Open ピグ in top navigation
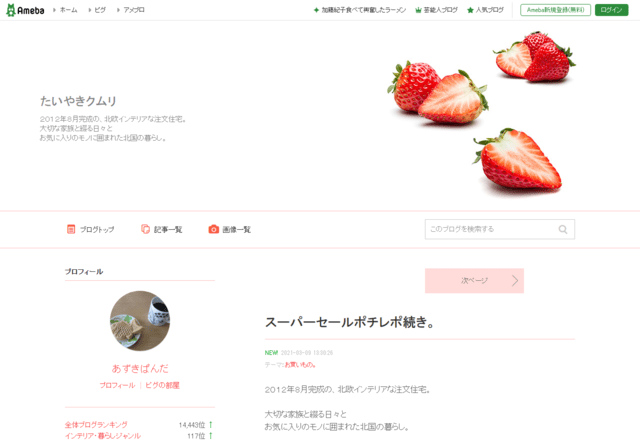Screen dimensions: 640x441 coord(100,10)
